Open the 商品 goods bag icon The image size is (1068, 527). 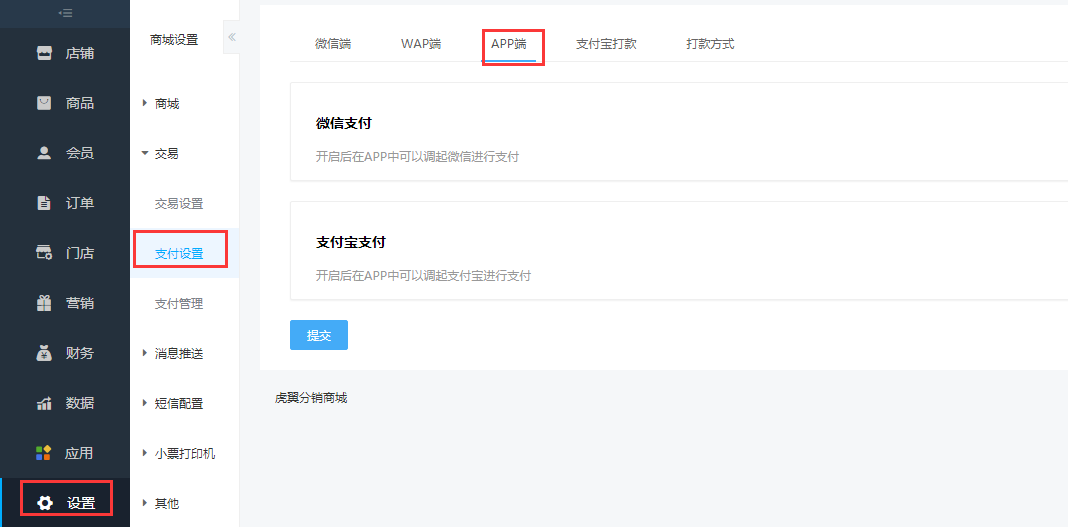(44, 103)
